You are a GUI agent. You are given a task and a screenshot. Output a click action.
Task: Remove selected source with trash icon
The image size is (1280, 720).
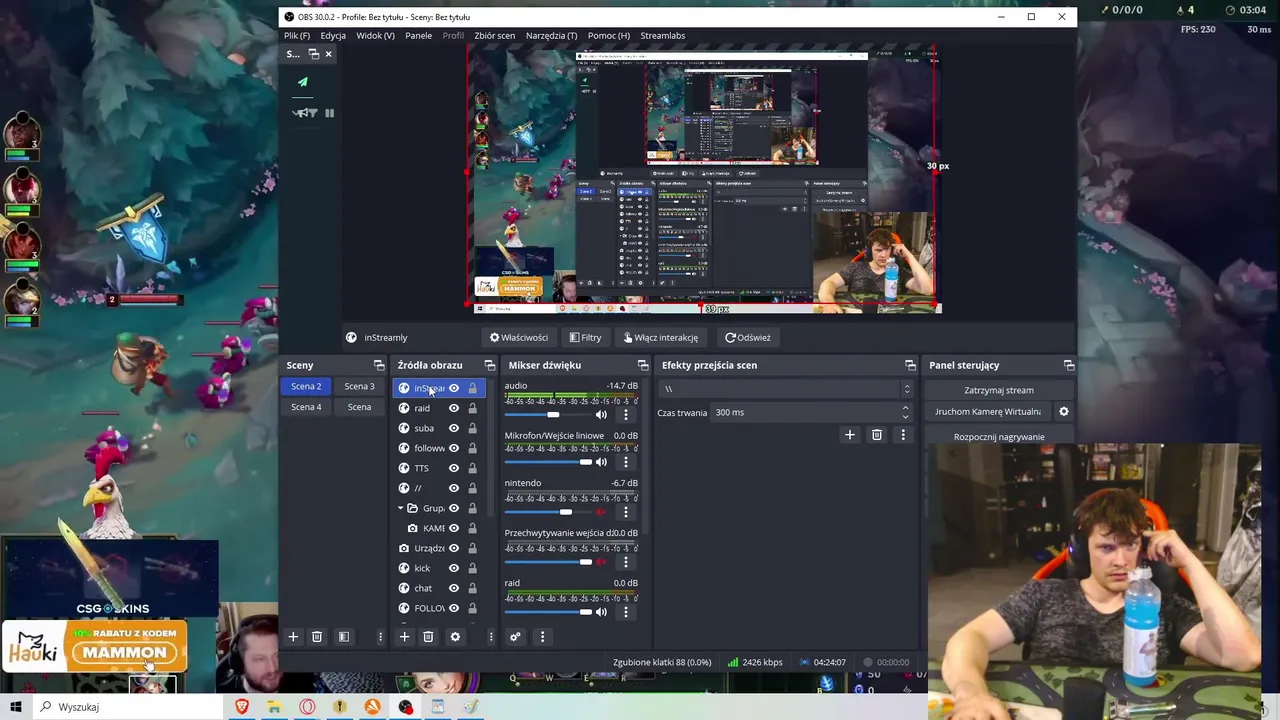[428, 637]
